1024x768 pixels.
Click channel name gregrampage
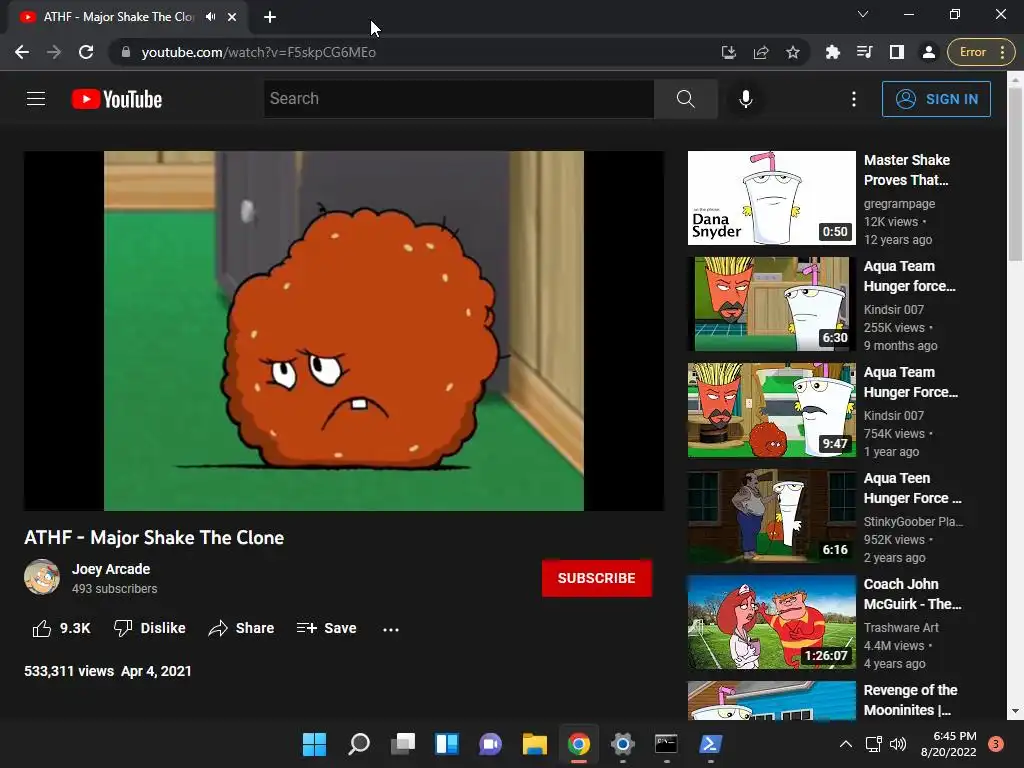899,204
